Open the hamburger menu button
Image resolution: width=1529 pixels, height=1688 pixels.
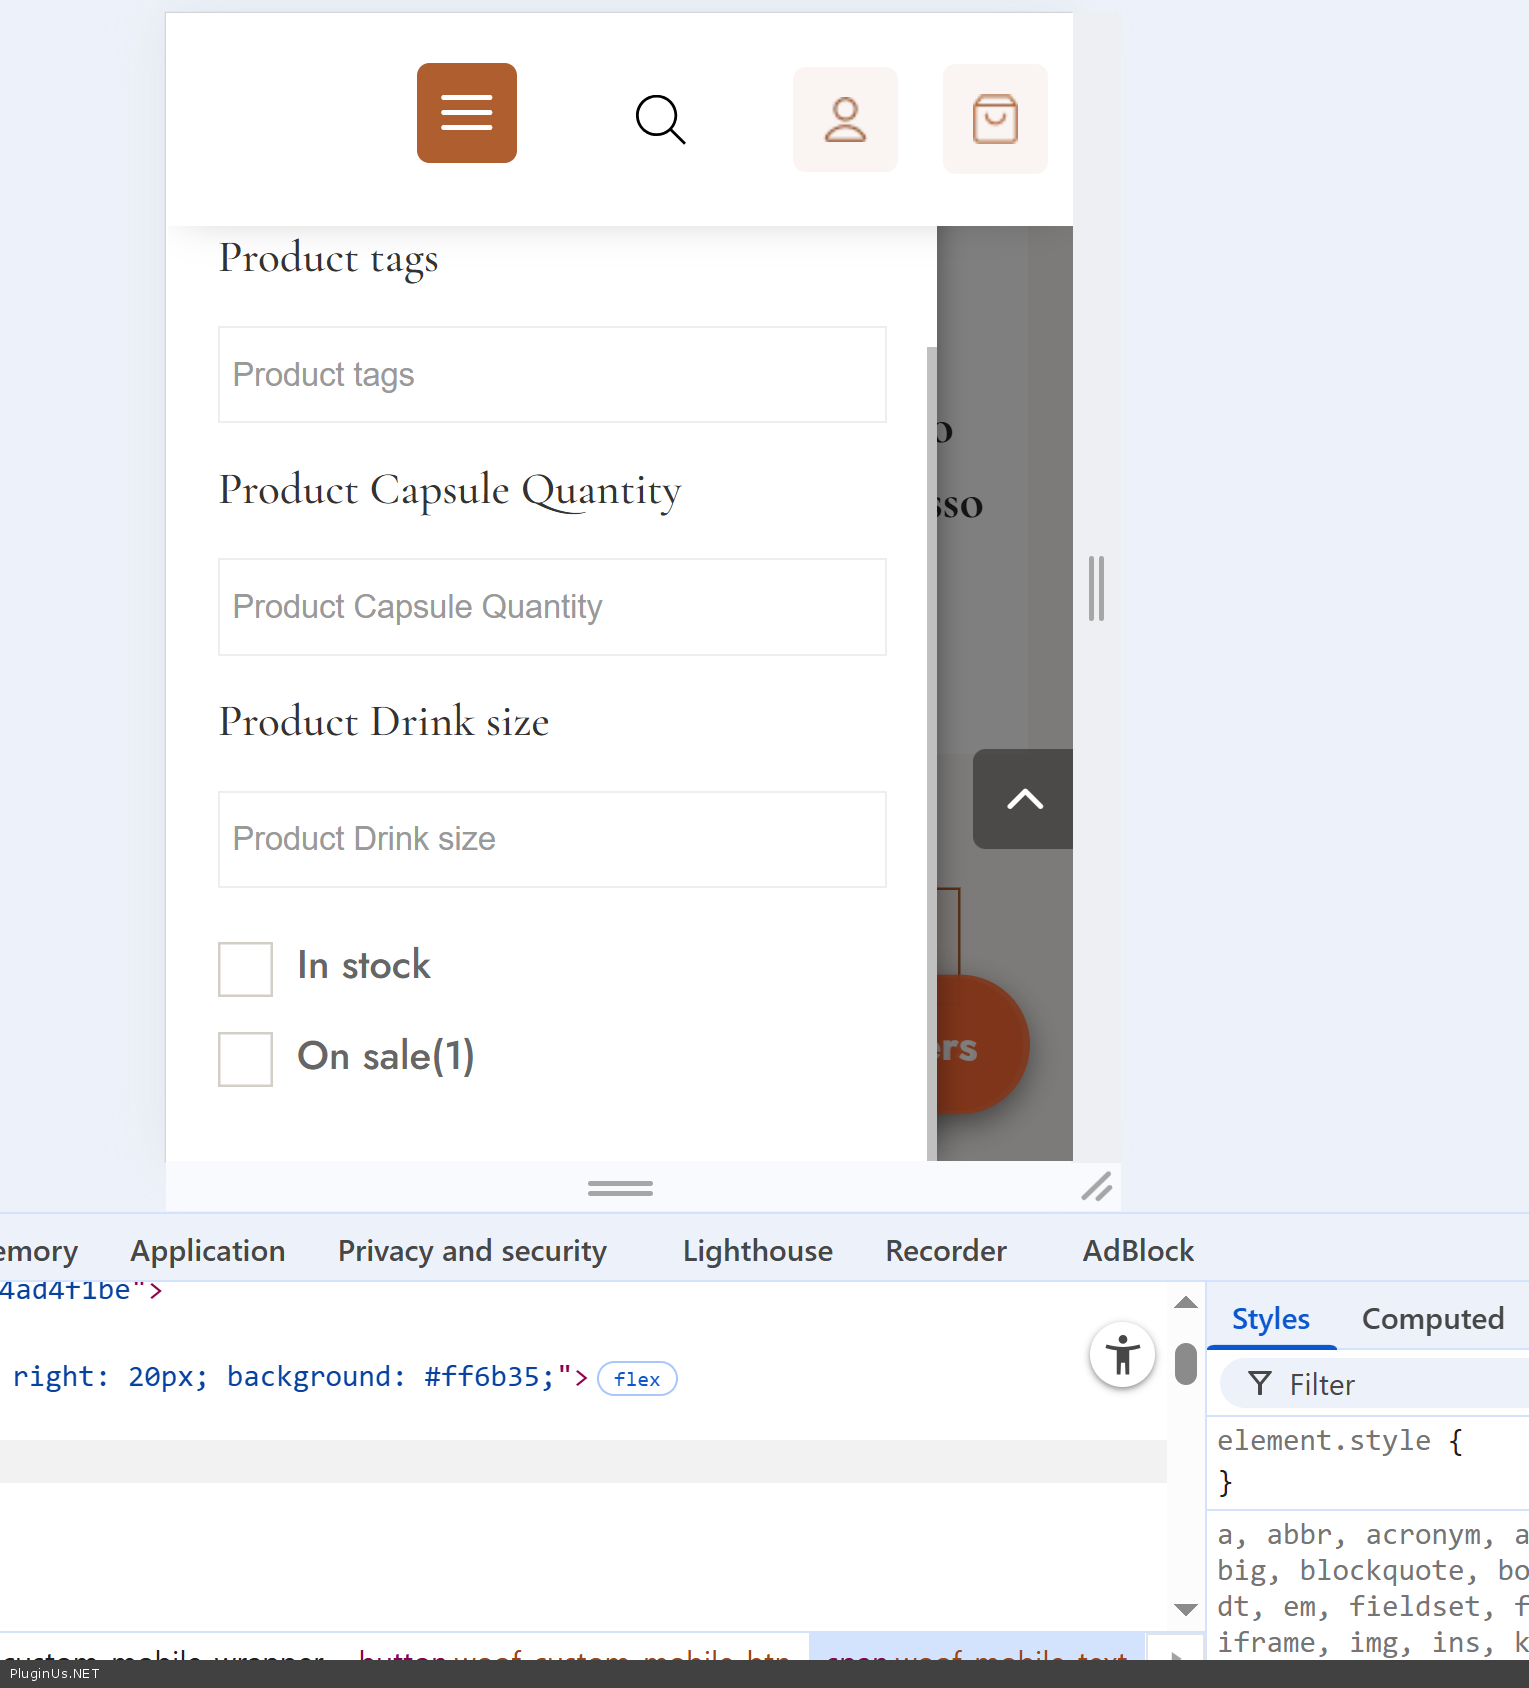click(466, 113)
